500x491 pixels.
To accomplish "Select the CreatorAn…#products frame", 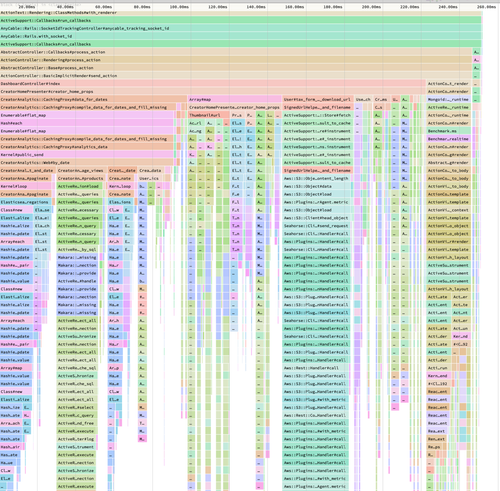I will (x=82, y=179).
